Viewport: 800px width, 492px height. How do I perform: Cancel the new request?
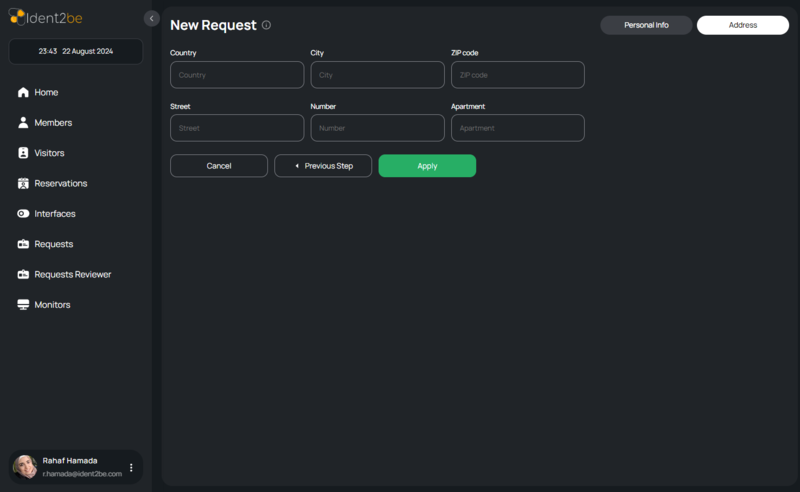point(219,166)
